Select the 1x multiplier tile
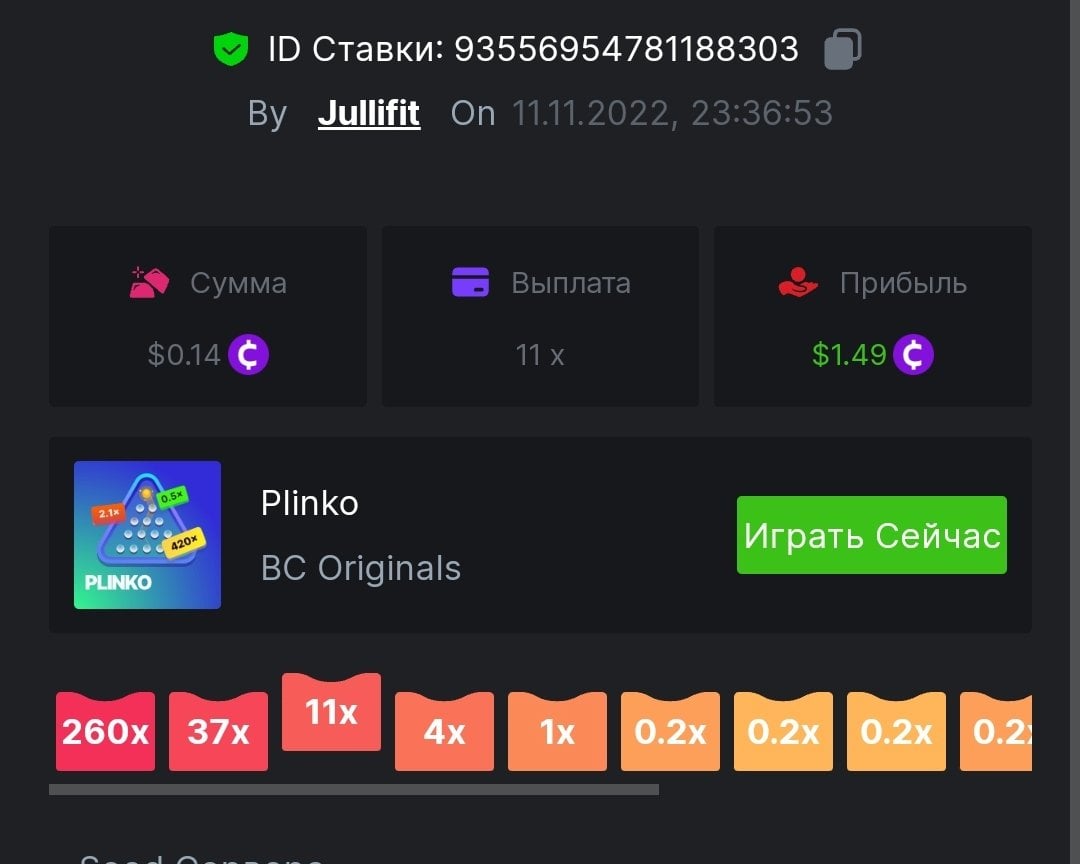 tap(557, 732)
